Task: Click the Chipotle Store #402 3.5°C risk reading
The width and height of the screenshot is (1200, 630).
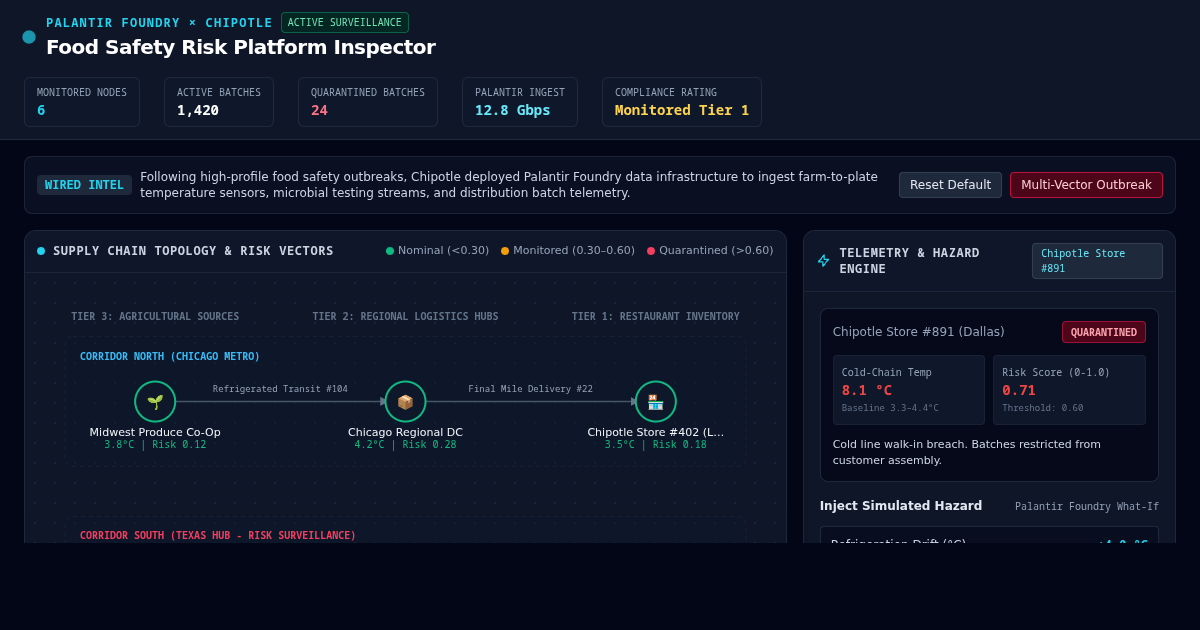Action: [655, 445]
